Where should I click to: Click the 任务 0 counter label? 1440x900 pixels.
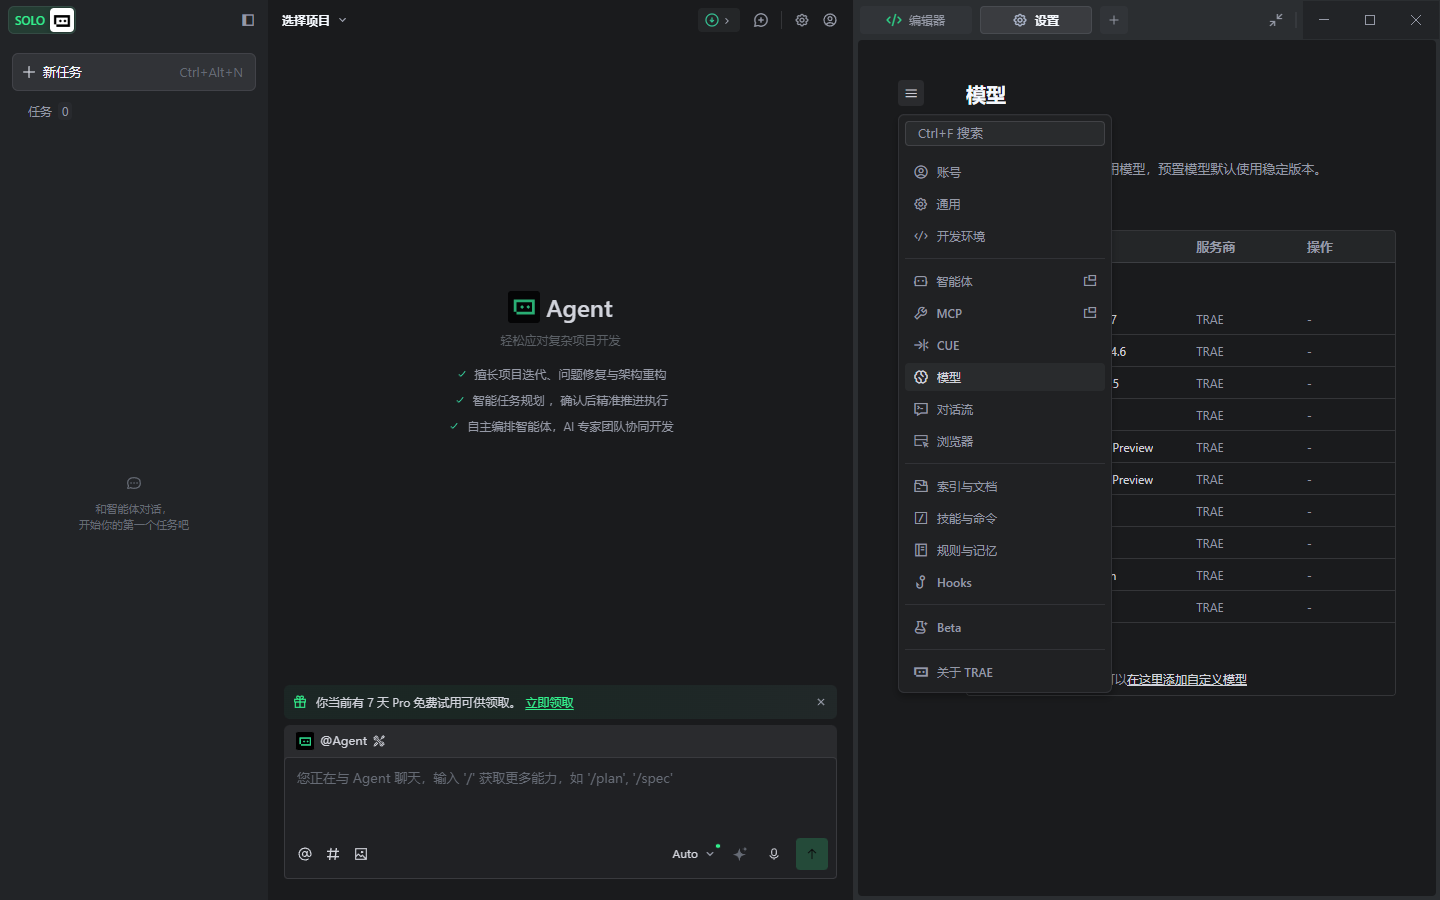tap(49, 112)
